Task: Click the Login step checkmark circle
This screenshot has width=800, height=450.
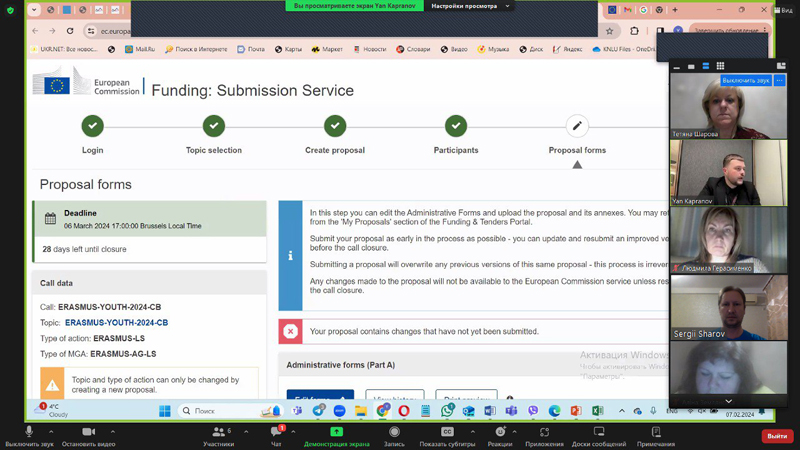Action: point(92,126)
